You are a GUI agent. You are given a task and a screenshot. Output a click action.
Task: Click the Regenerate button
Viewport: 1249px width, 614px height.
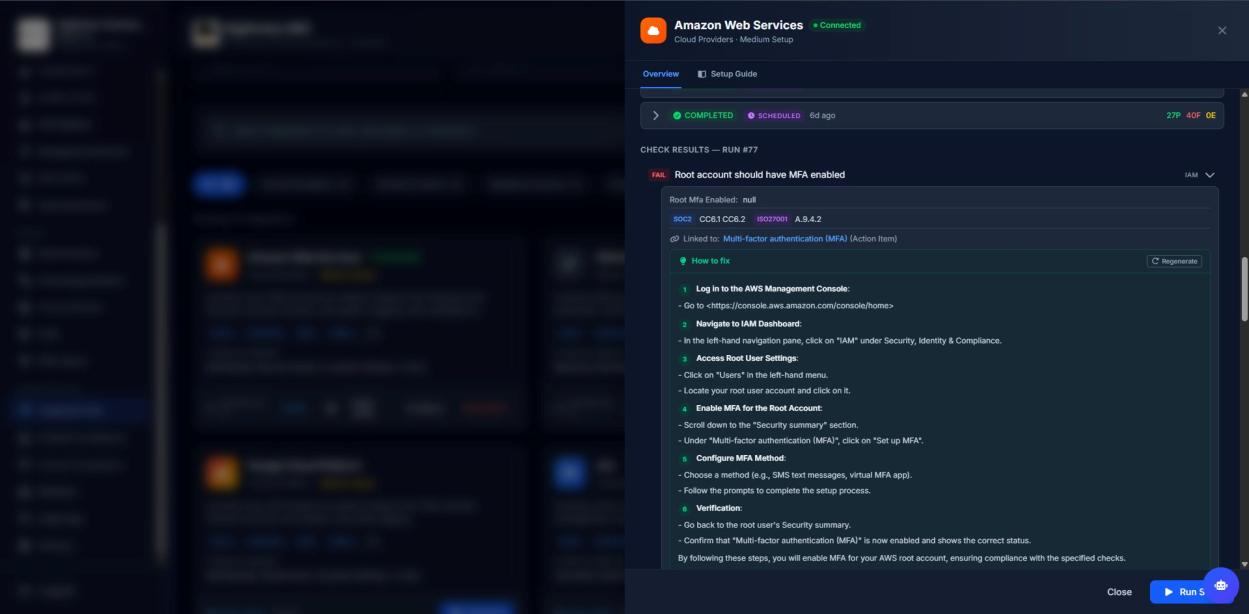pyautogui.click(x=1174, y=261)
